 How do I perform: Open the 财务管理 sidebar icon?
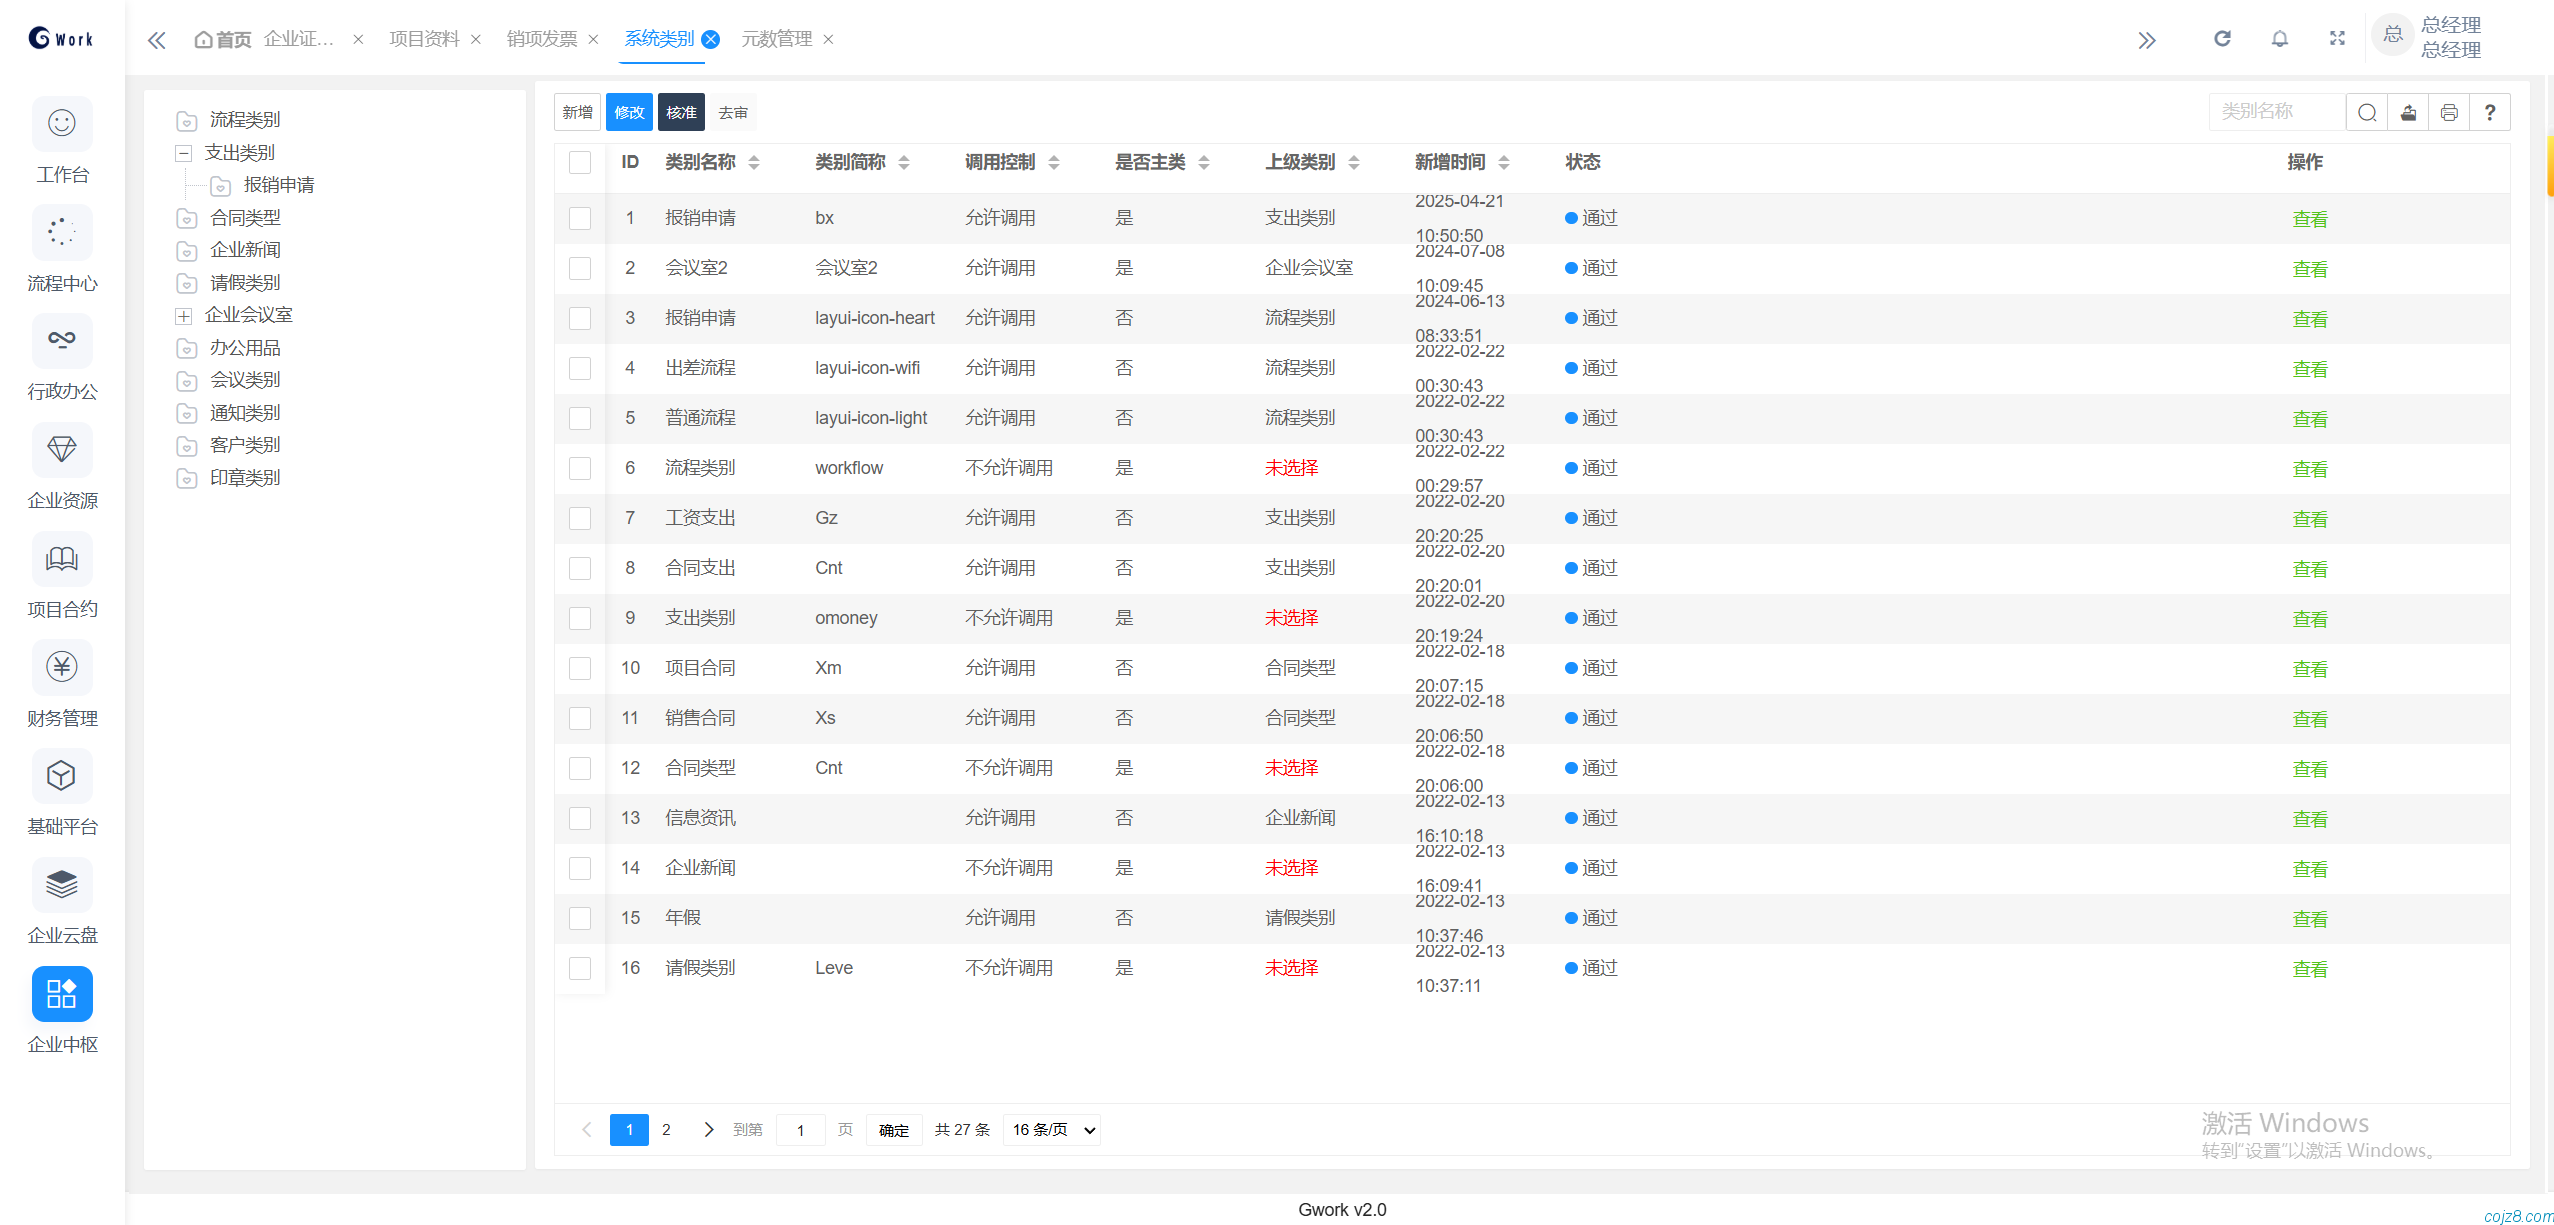62,668
